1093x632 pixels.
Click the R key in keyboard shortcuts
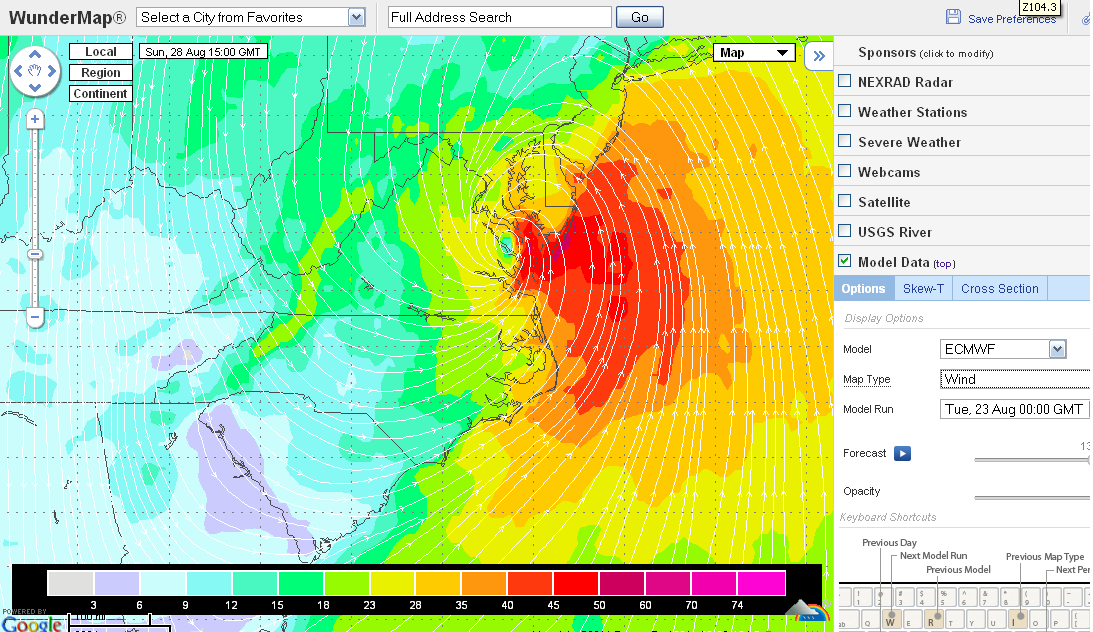(x=931, y=621)
